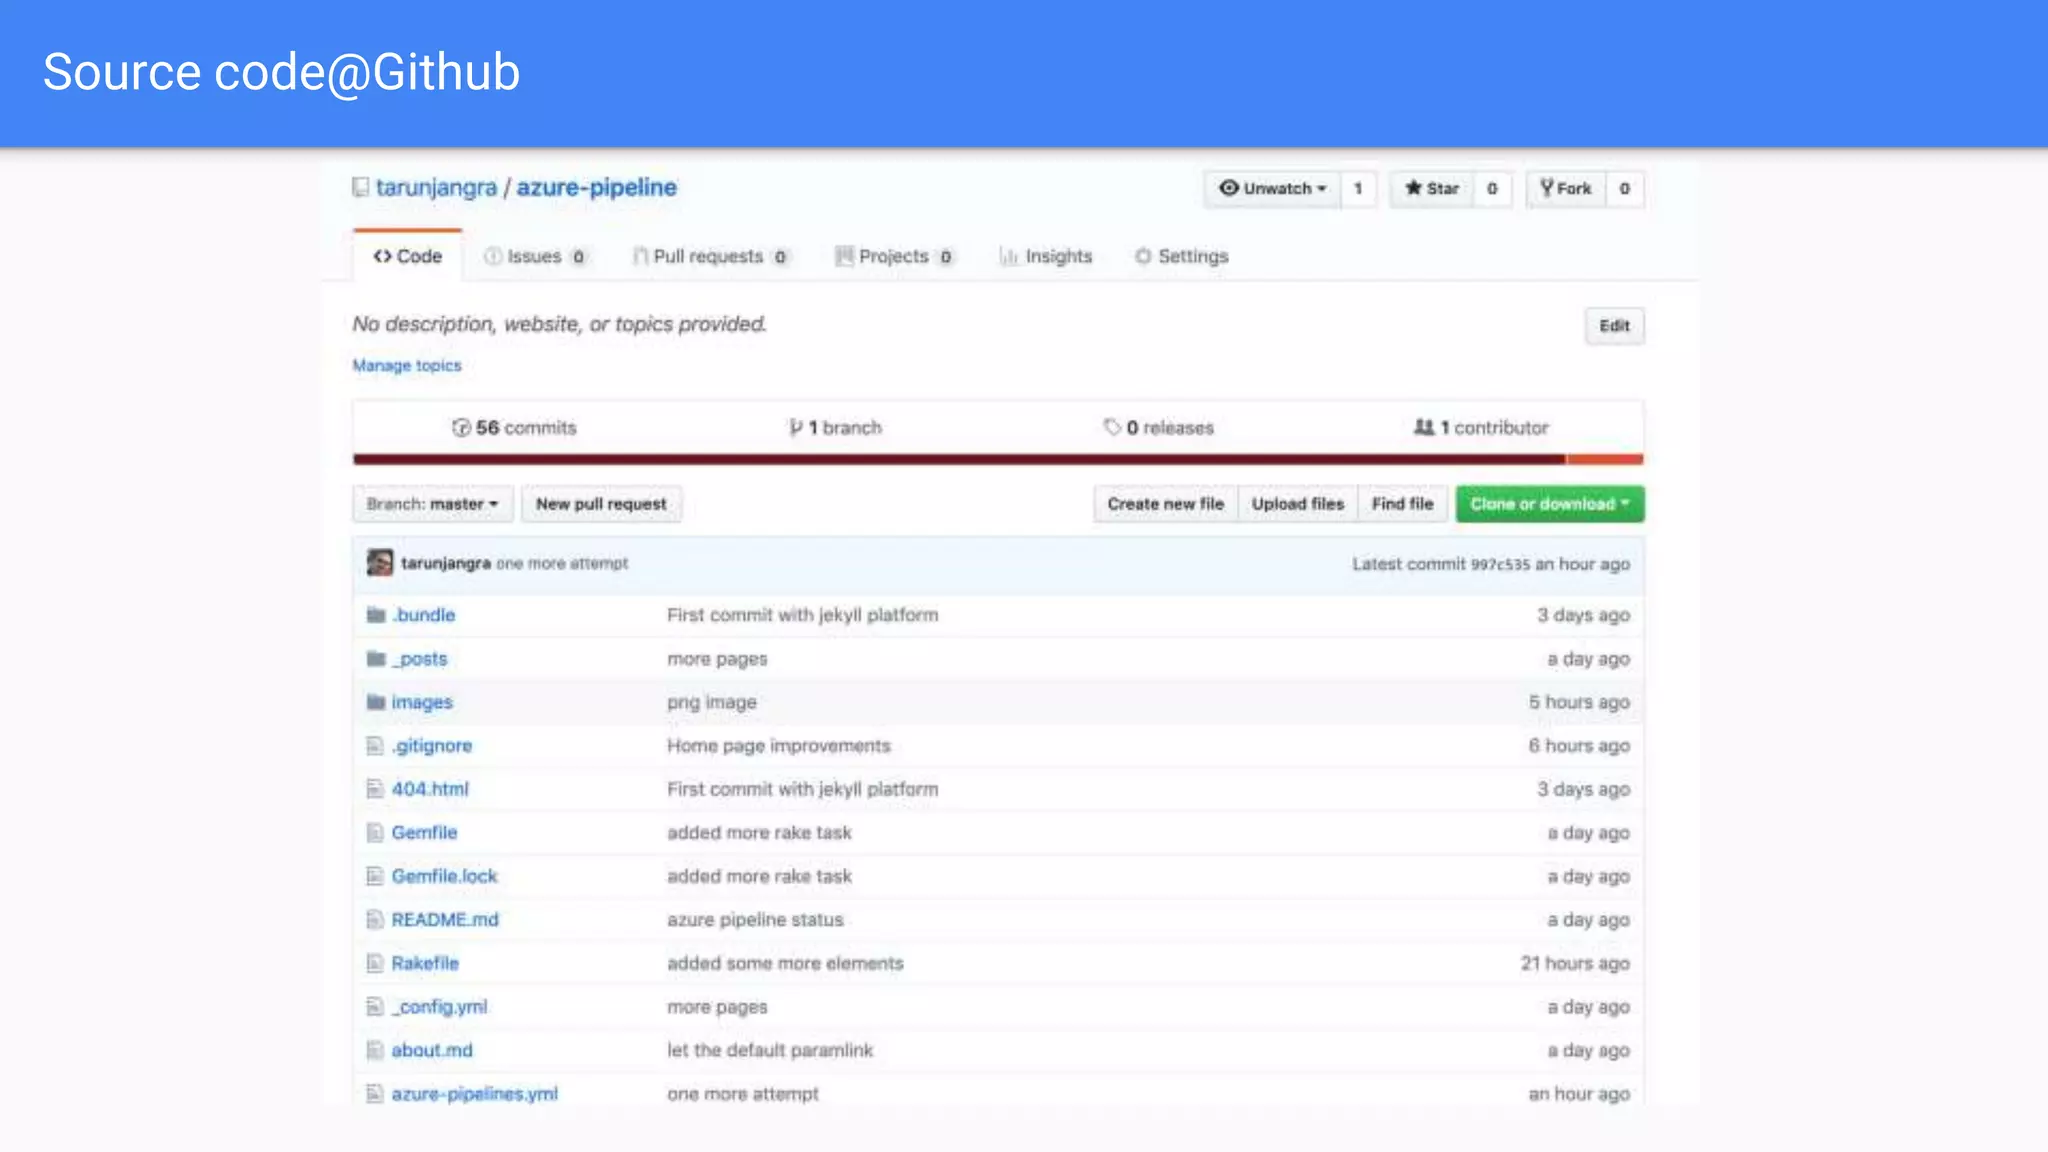Click '5 hours ago' timestamp for images

click(x=1579, y=702)
